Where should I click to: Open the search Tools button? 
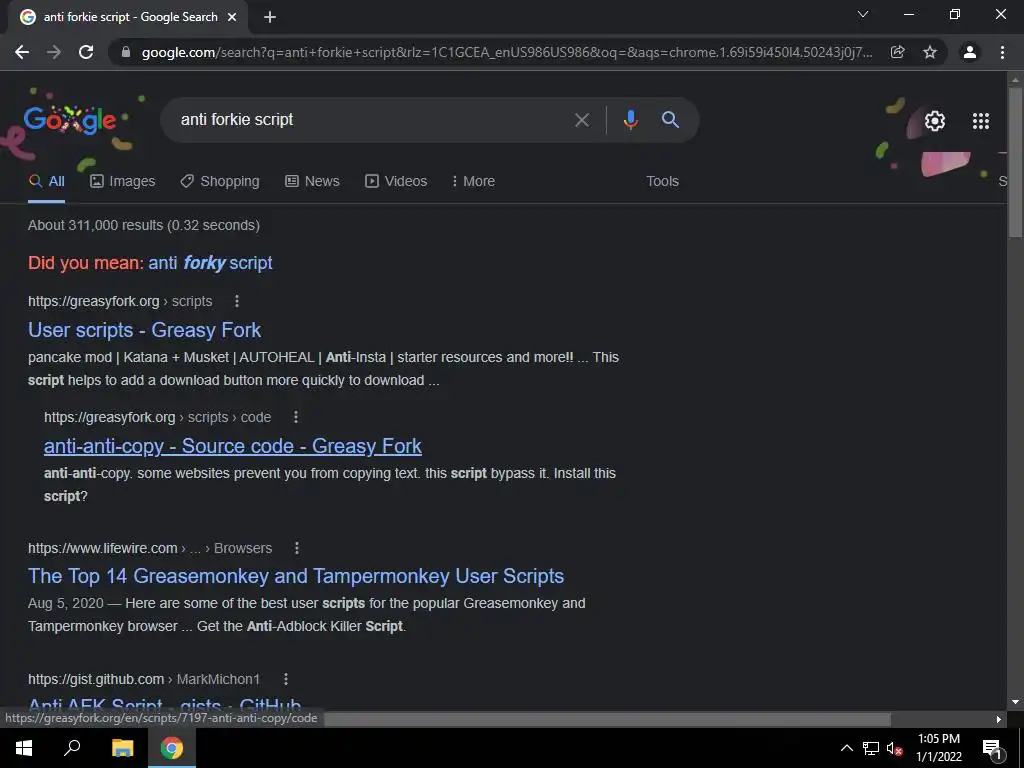pos(662,182)
